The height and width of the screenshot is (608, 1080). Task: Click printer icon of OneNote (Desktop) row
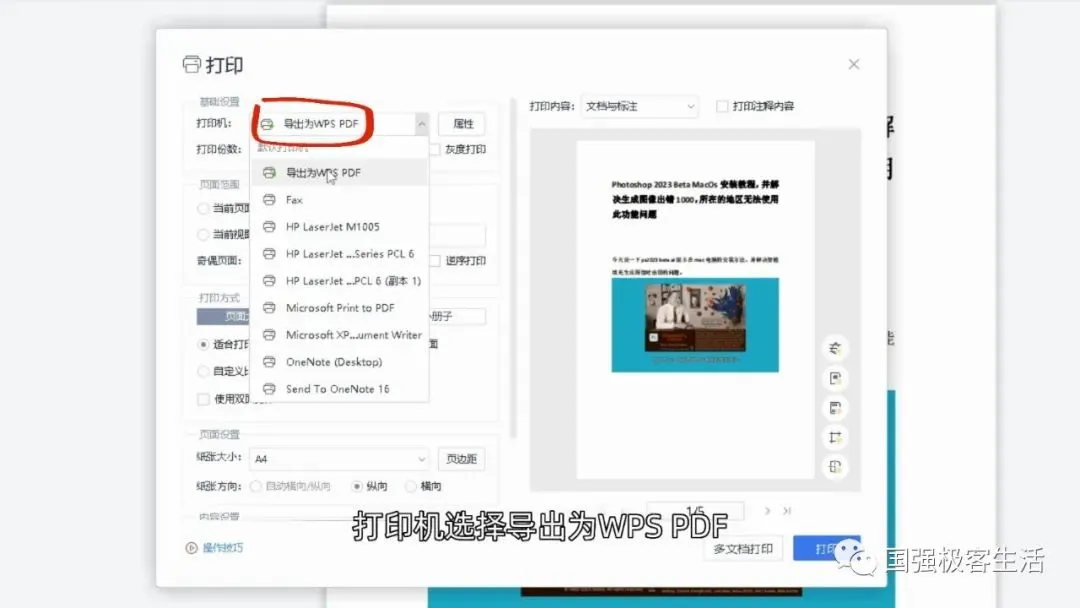point(269,361)
